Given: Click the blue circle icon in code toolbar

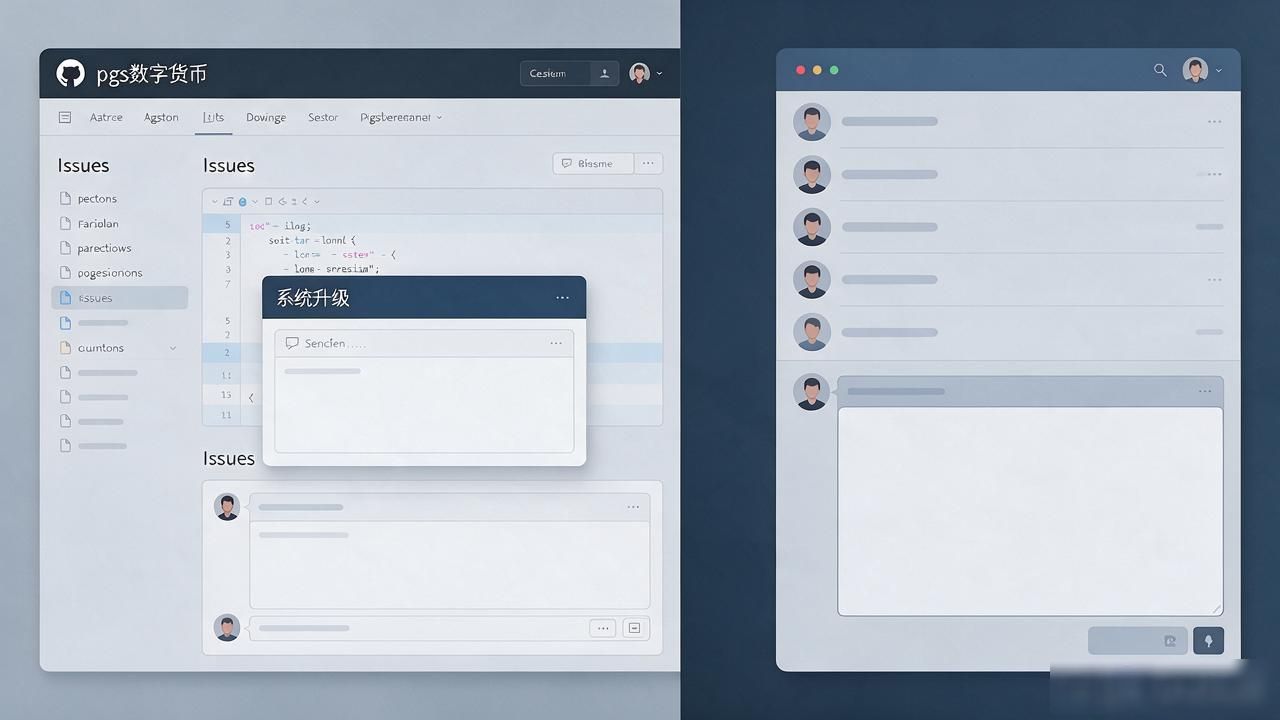Looking at the screenshot, I should (242, 201).
